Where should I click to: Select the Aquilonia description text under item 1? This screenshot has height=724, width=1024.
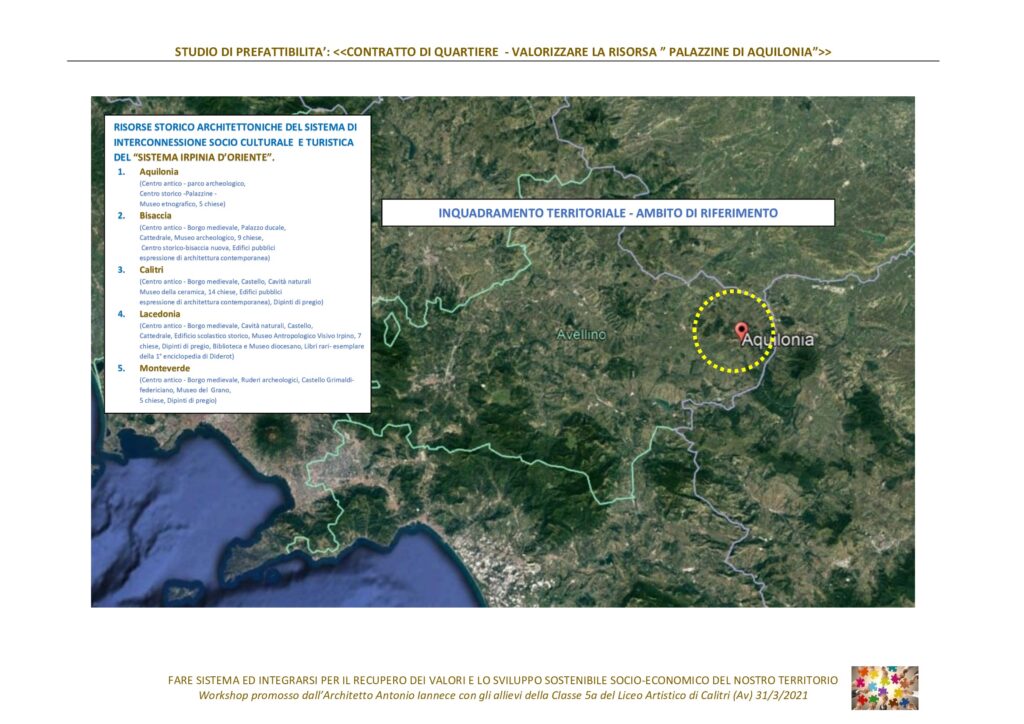pyautogui.click(x=190, y=194)
